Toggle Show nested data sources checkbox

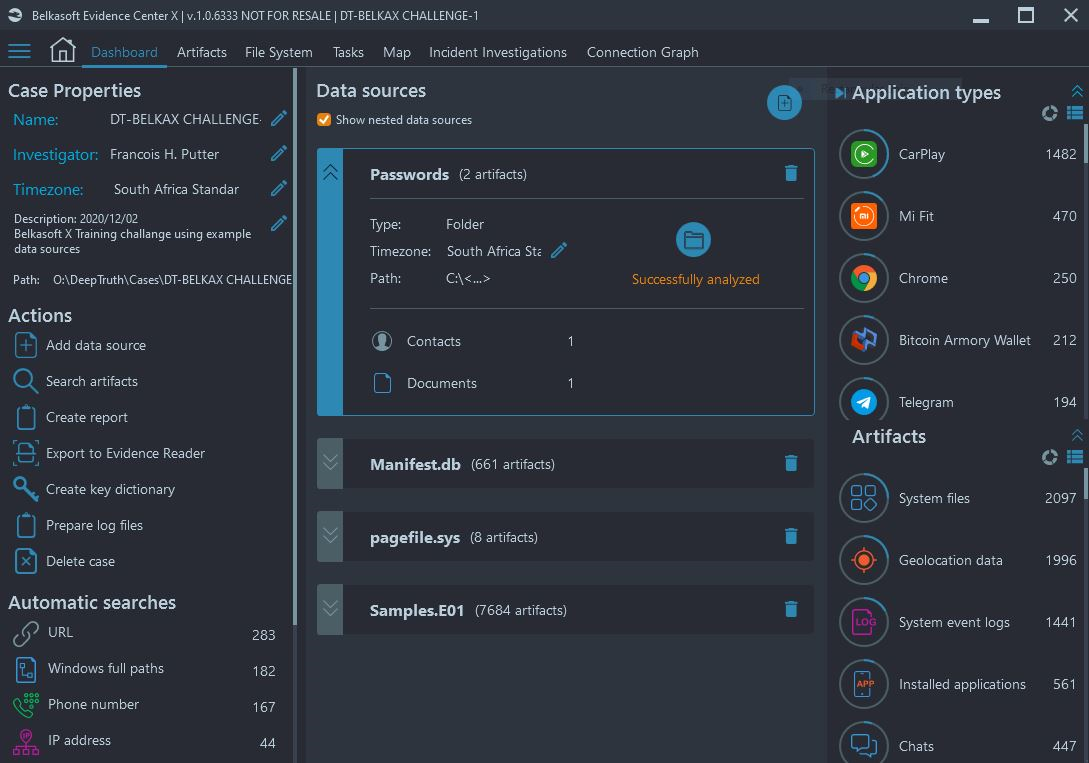tap(324, 119)
